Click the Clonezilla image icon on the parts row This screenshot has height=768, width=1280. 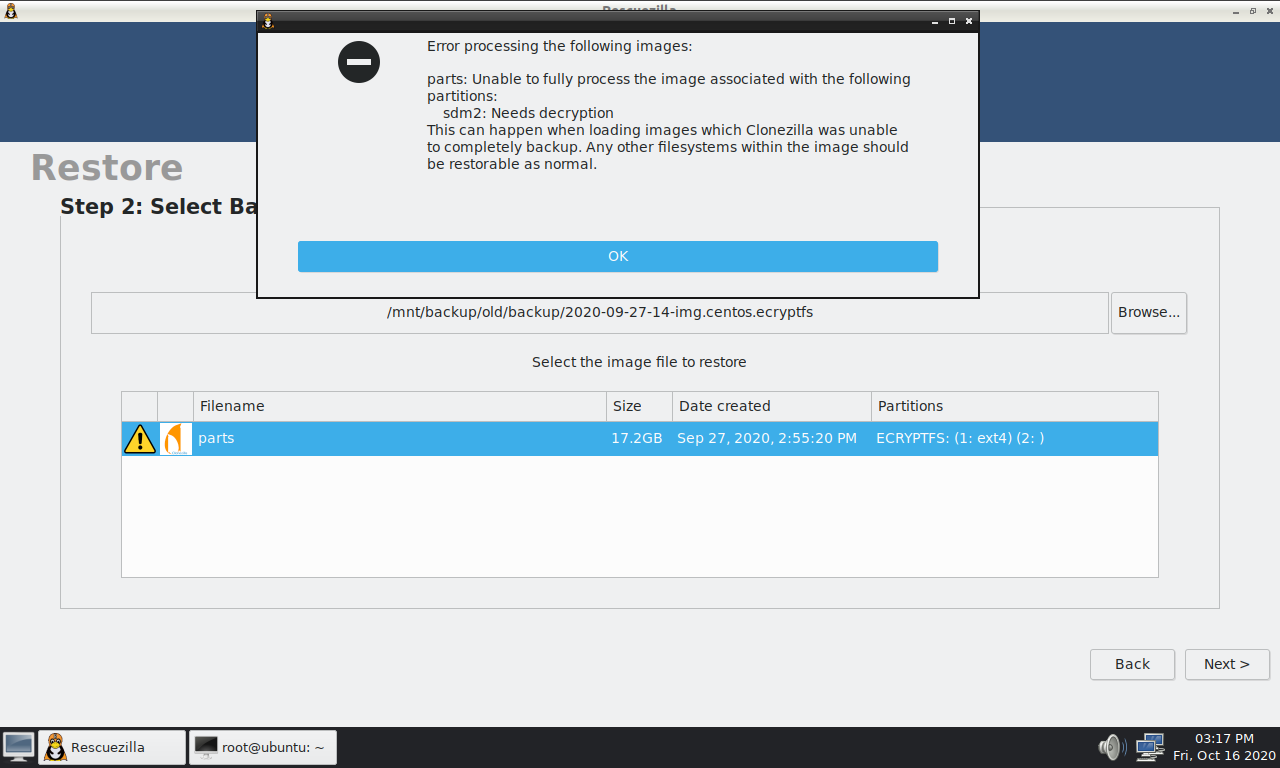173,438
